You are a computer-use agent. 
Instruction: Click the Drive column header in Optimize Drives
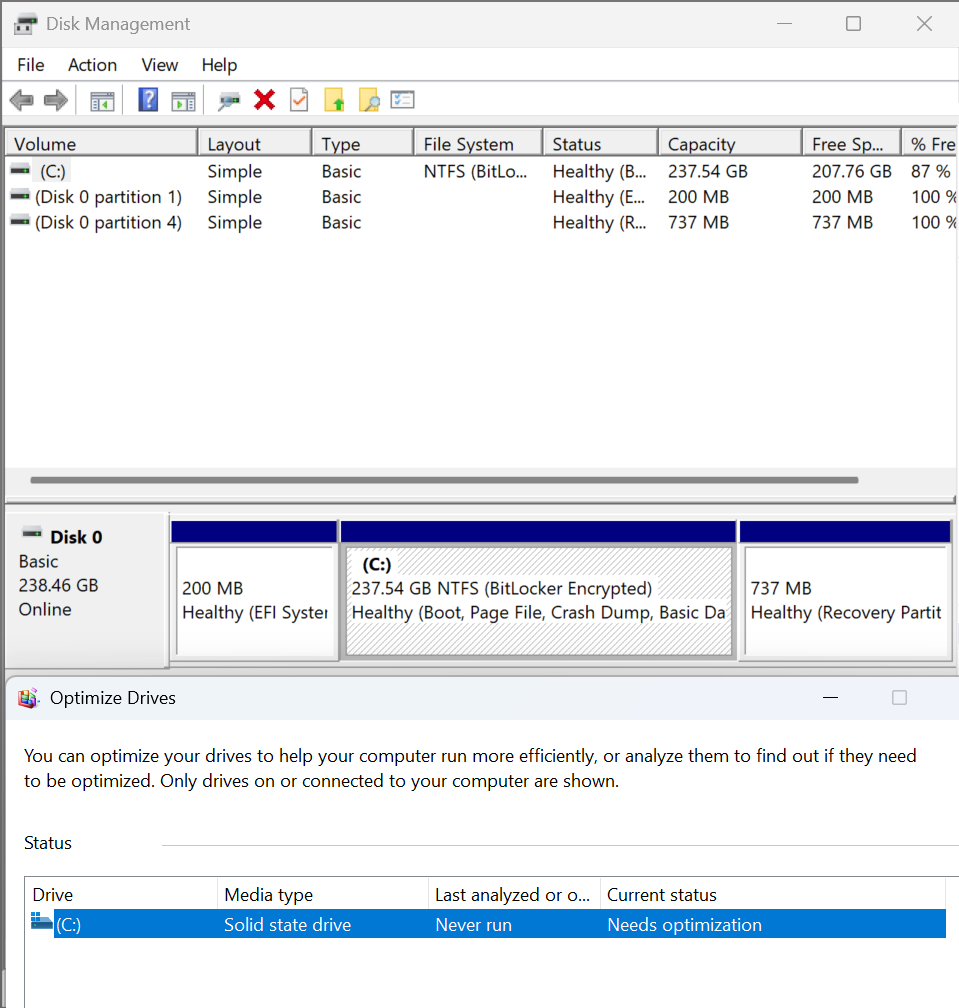[121, 894]
